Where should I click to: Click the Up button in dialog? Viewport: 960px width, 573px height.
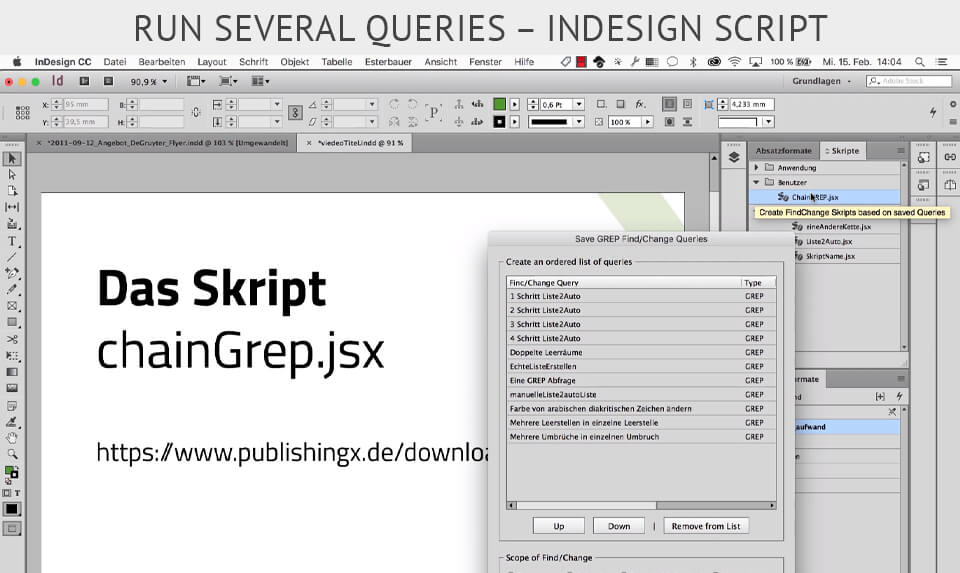(x=558, y=526)
